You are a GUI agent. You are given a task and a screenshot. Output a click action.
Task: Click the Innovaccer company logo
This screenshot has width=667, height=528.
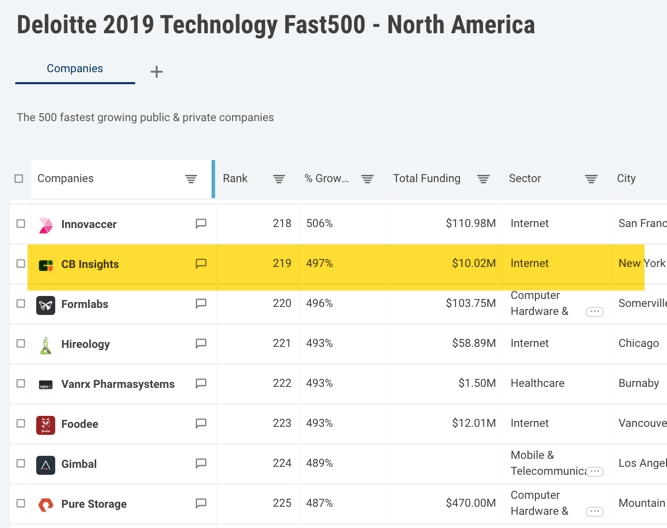pos(46,225)
